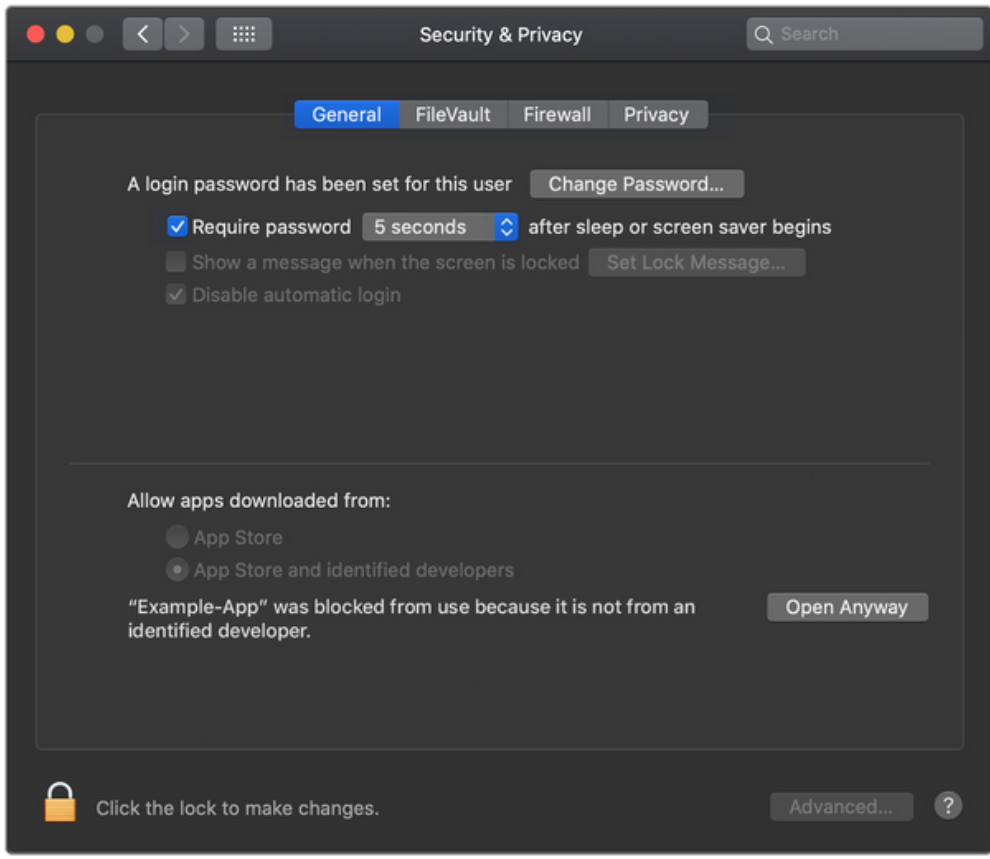
Task: Show all preferences grid icon
Action: coord(244,34)
